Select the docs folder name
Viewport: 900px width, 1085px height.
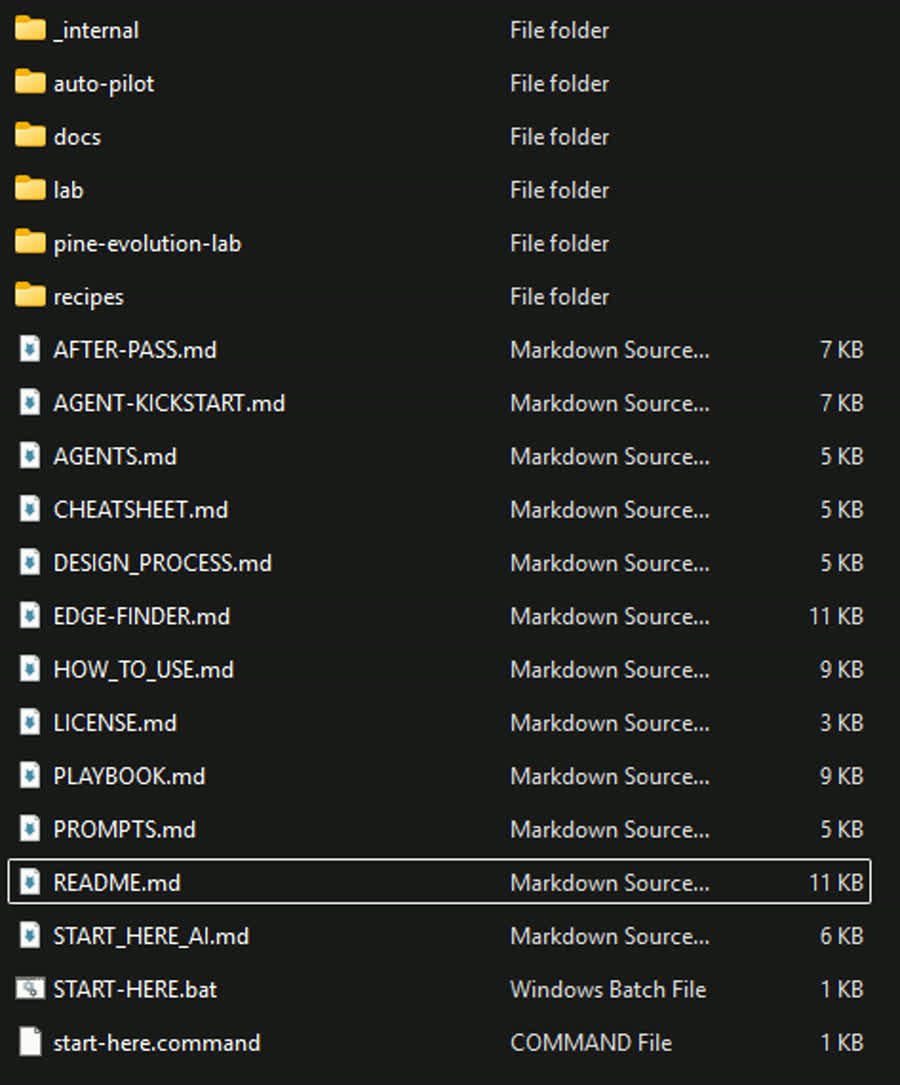(77, 137)
